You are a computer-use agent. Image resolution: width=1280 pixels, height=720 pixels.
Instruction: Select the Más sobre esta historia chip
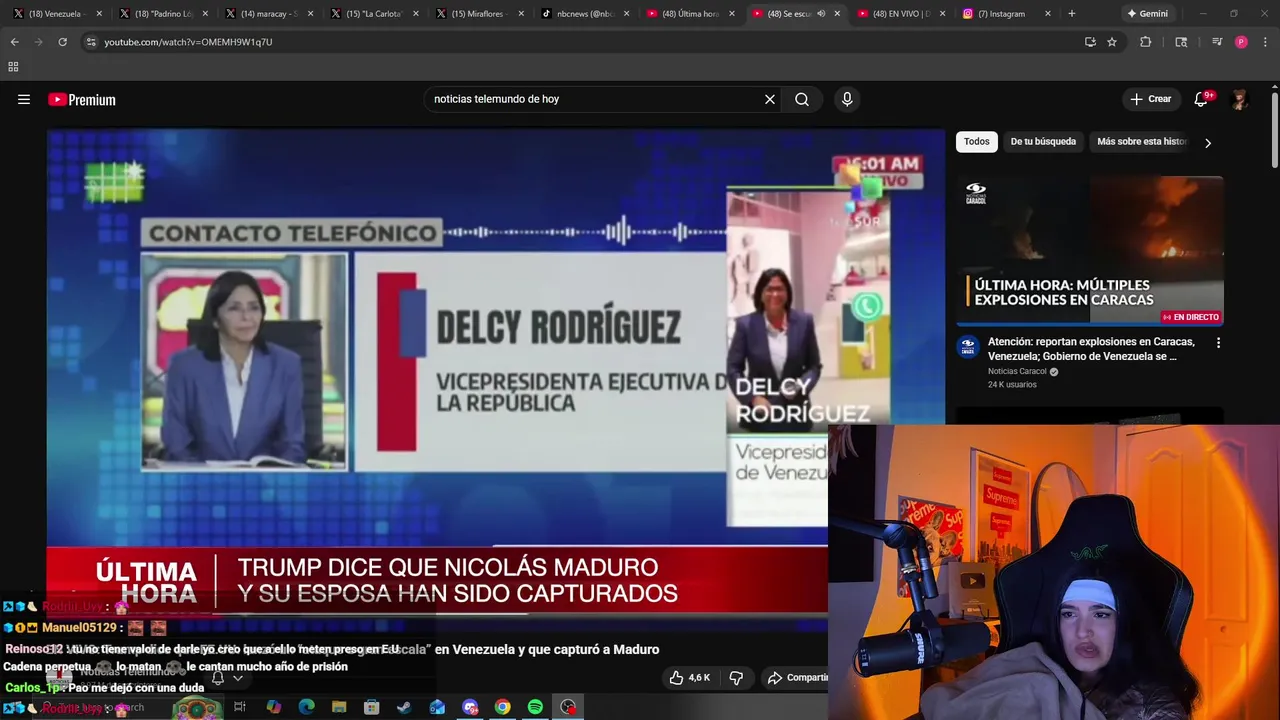[1142, 141]
